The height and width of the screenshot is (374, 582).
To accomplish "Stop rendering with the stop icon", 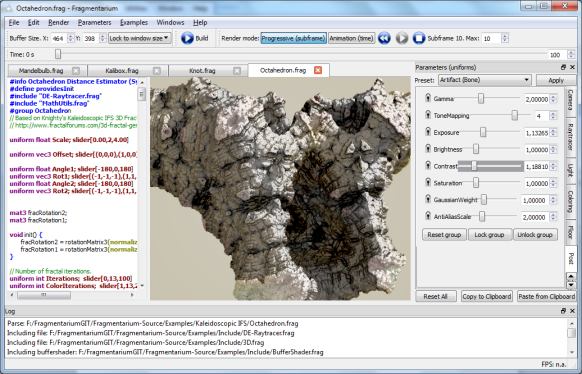I will [419, 38].
